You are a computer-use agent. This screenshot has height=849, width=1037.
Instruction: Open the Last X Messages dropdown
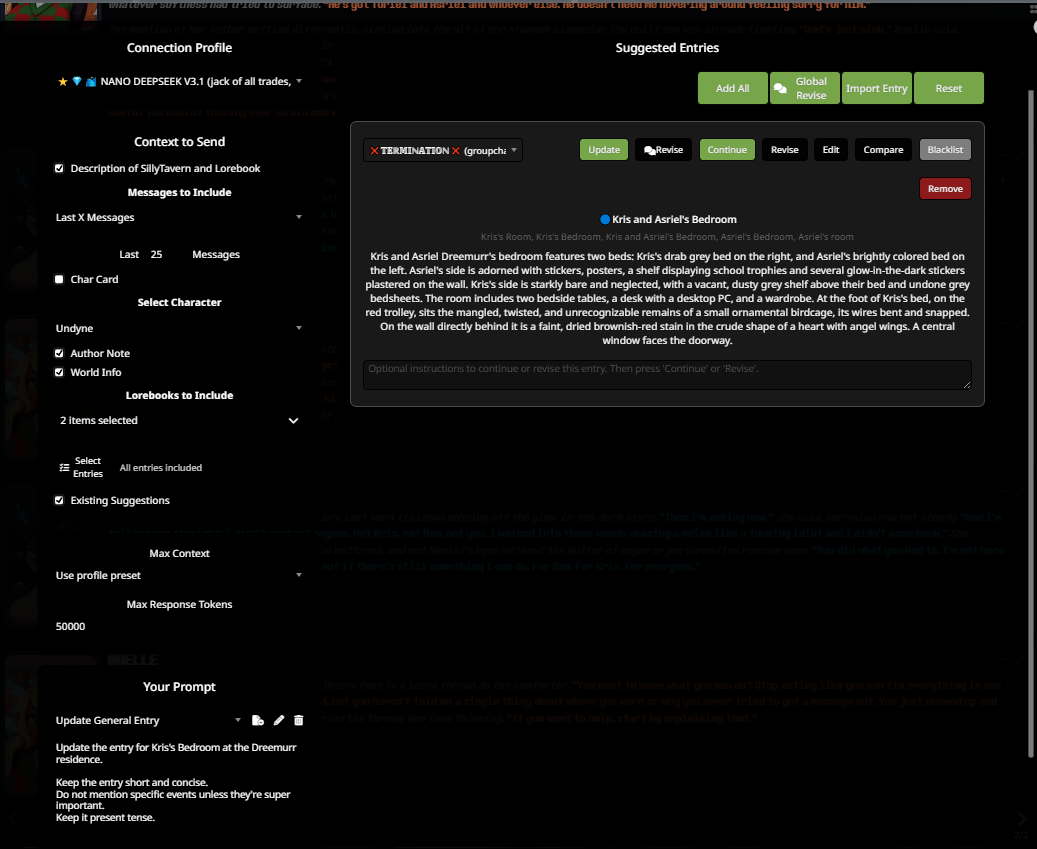point(179,218)
